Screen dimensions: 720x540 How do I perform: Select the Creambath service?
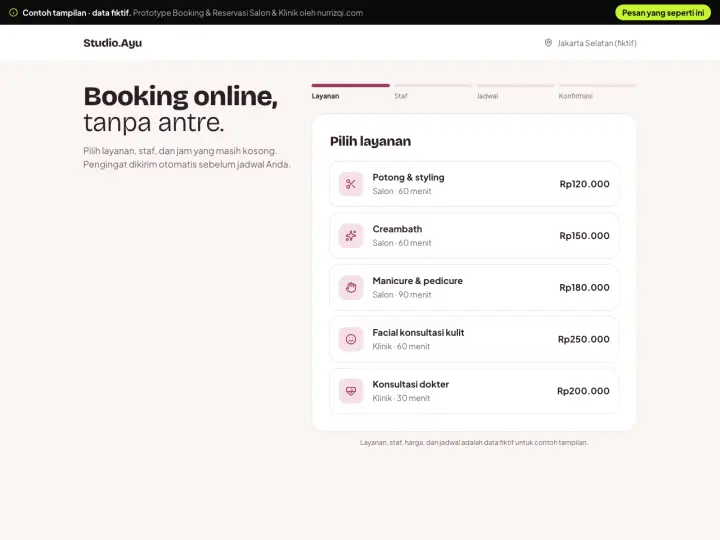[x=474, y=236]
